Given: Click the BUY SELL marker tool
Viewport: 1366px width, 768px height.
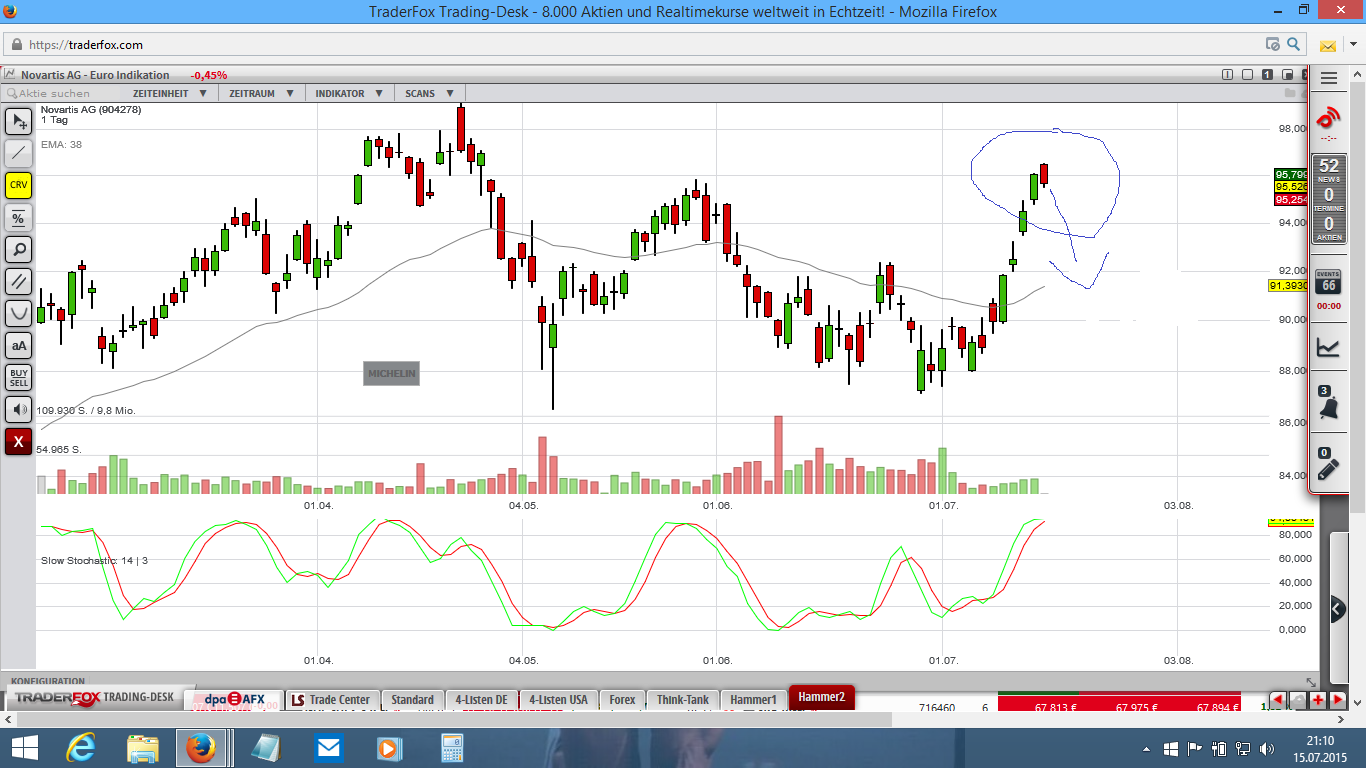Looking at the screenshot, I should pos(19,378).
